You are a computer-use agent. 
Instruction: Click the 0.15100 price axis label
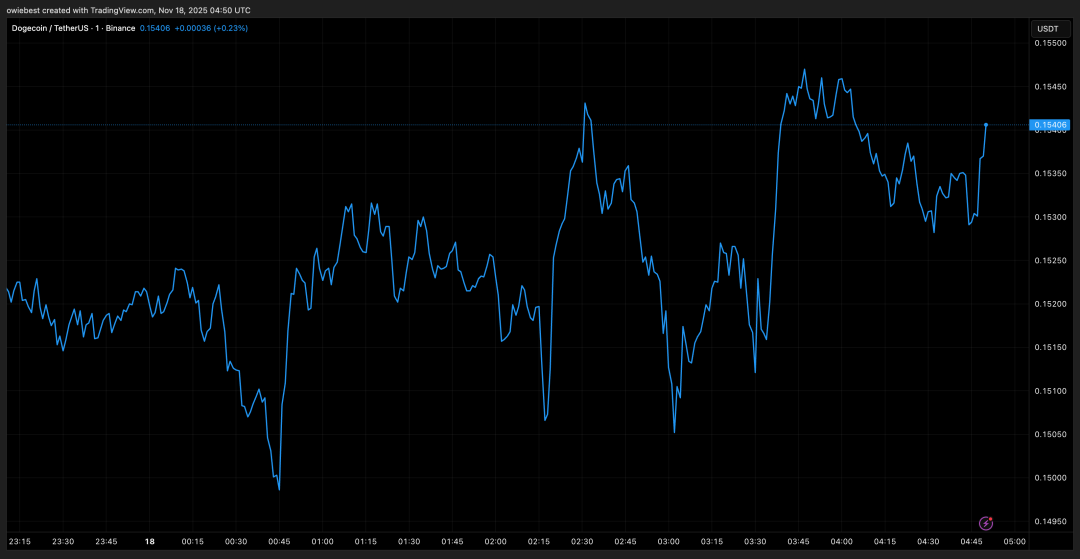[x=1050, y=391]
